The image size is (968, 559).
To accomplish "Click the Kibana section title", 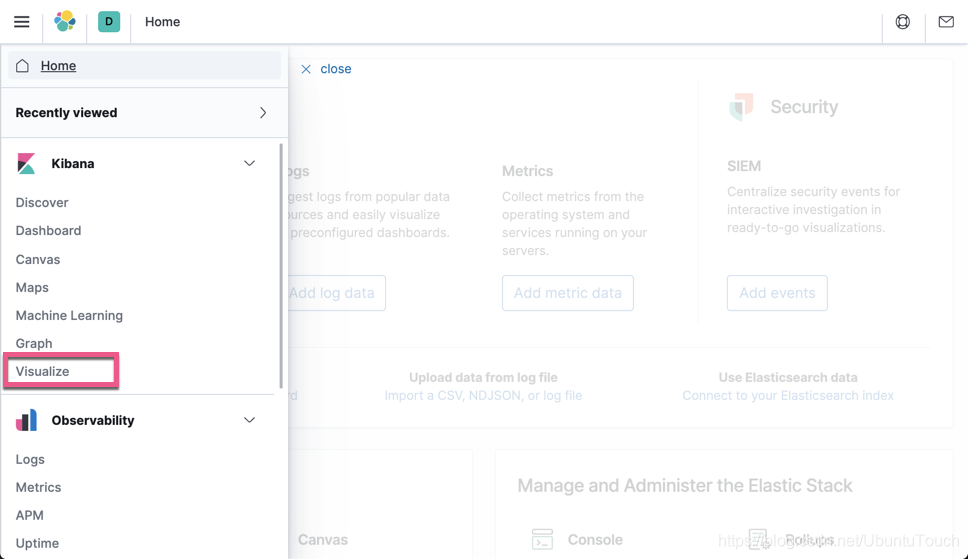I will (73, 164).
